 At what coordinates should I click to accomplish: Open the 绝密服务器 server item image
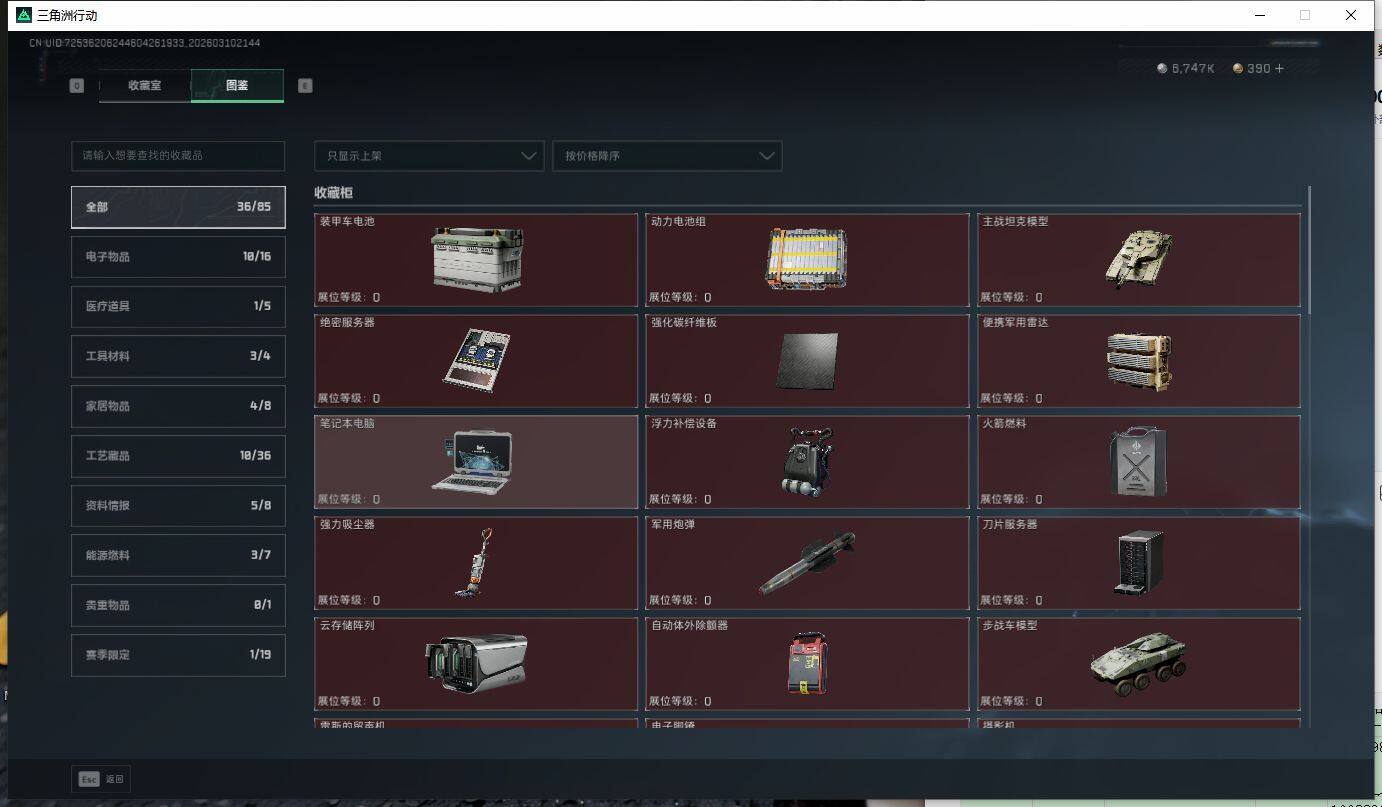click(x=476, y=359)
